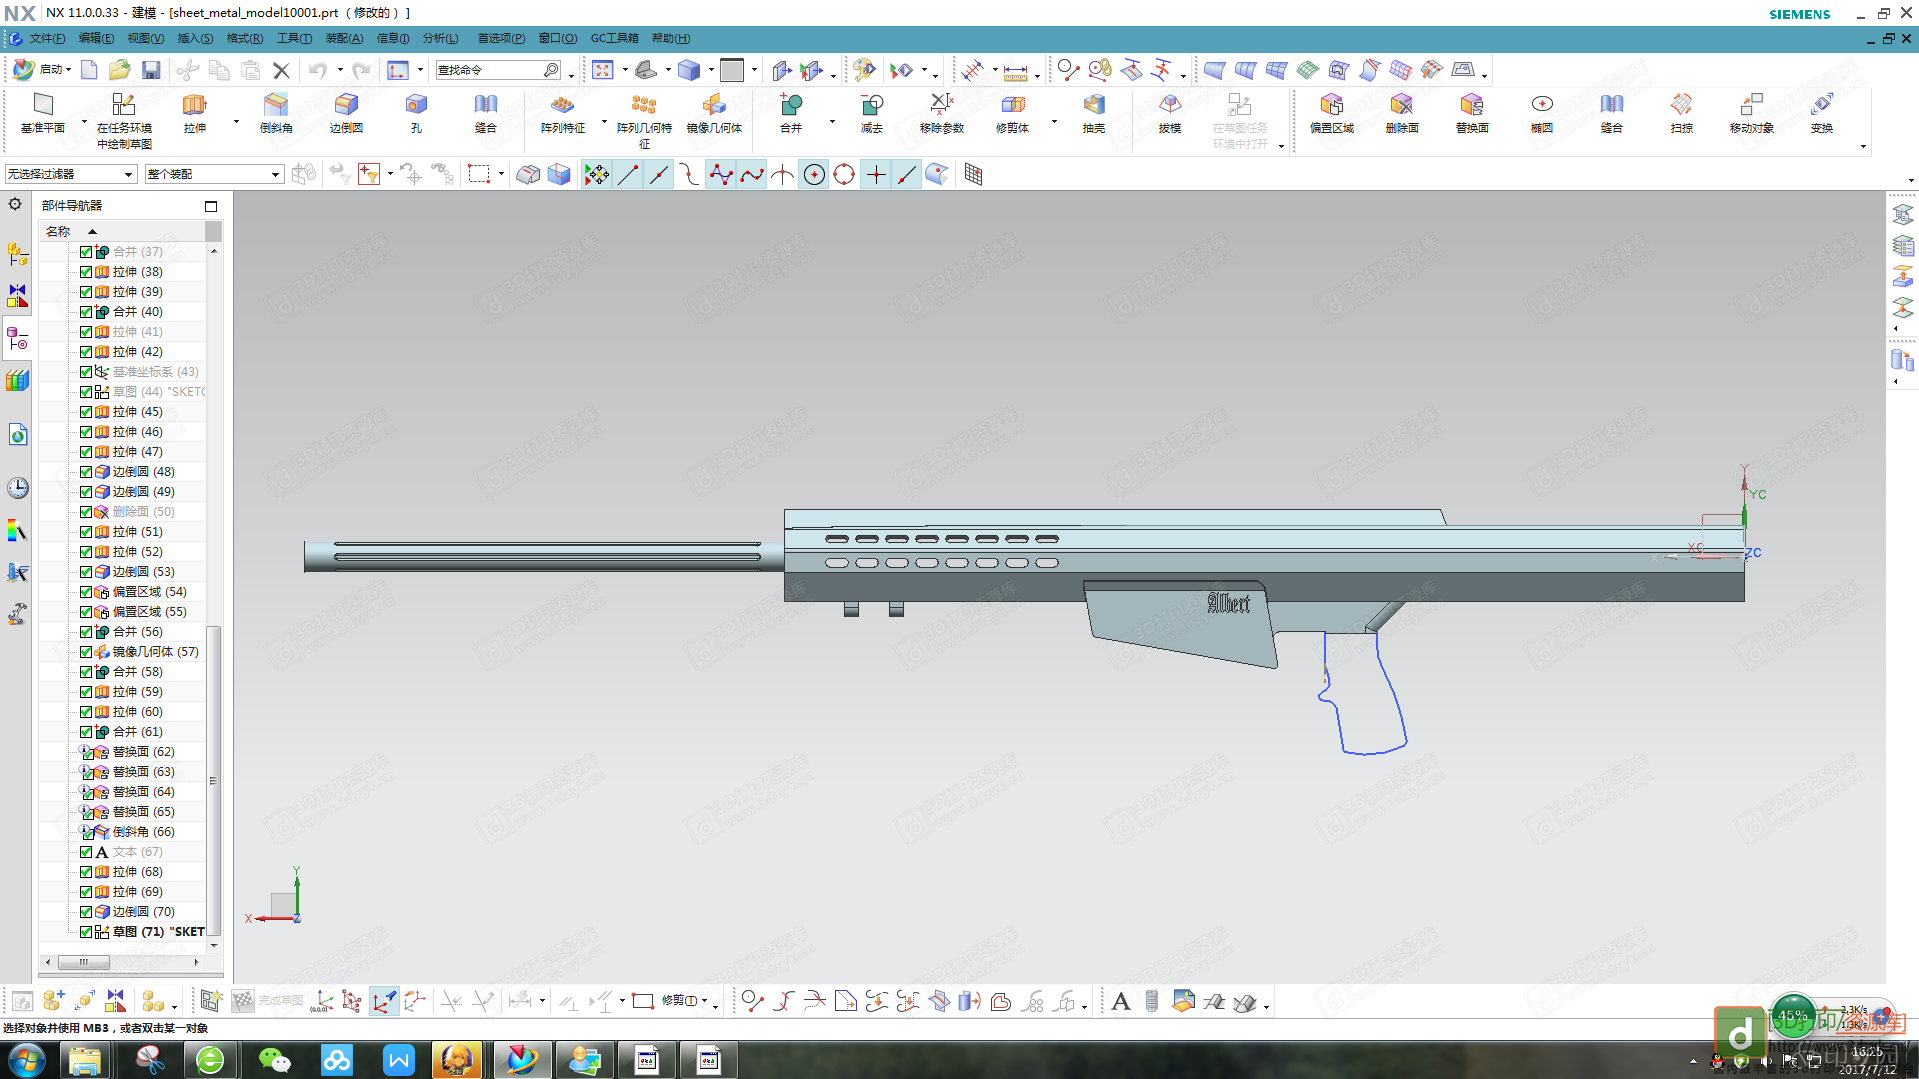The width and height of the screenshot is (1919, 1079).
Task: Click the navigator horizontal scrollbar thumb
Action: 84,962
